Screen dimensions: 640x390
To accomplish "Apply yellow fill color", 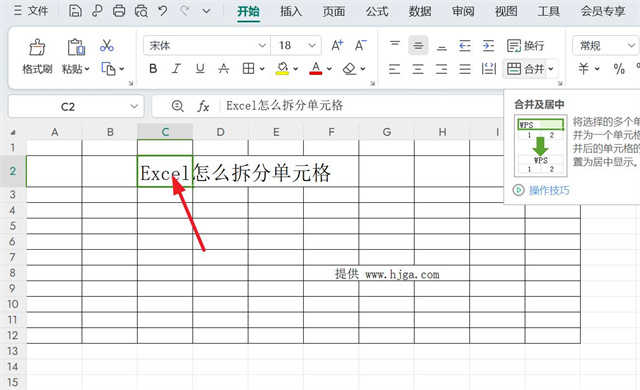I will tap(282, 69).
